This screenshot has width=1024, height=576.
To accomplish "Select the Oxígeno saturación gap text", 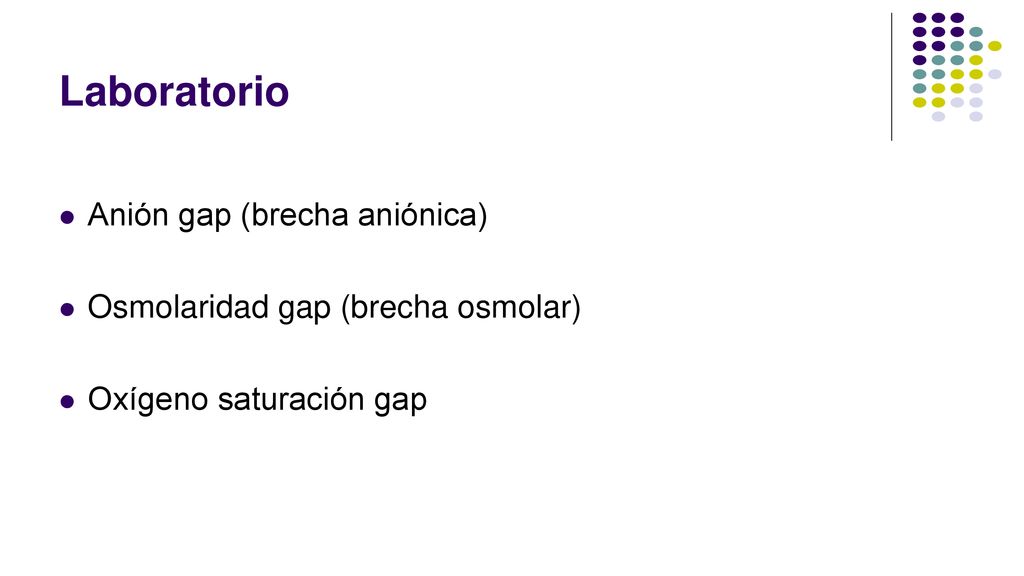I will [257, 399].
